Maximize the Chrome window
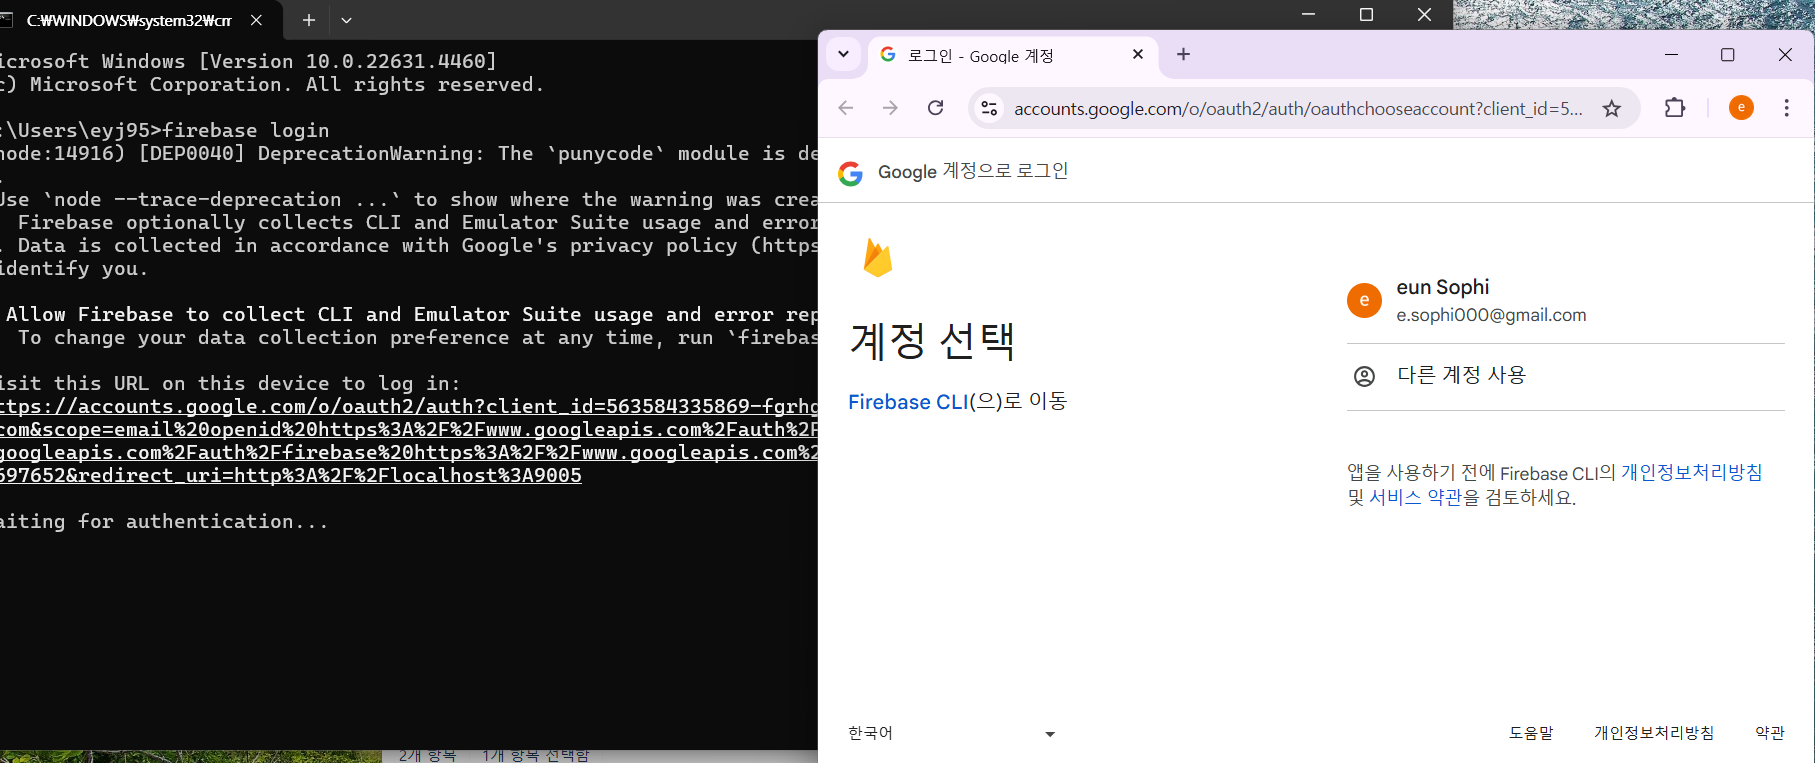The image size is (1815, 763). pyautogui.click(x=1727, y=55)
